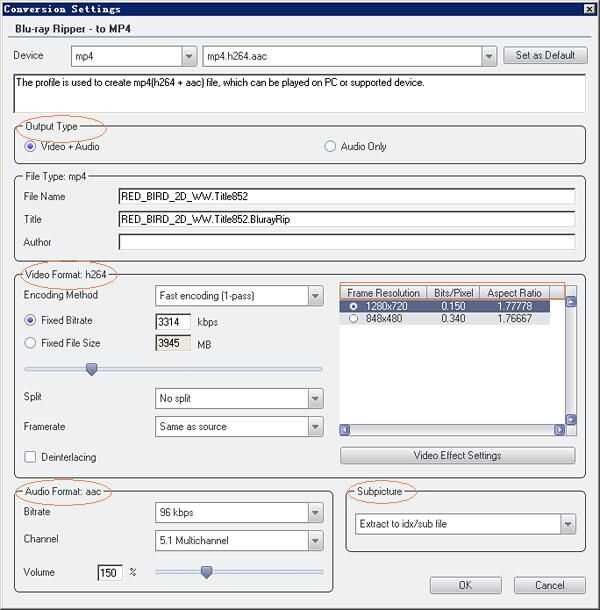
Task: Select the 1280x720 resolution radio button
Action: coord(353,307)
